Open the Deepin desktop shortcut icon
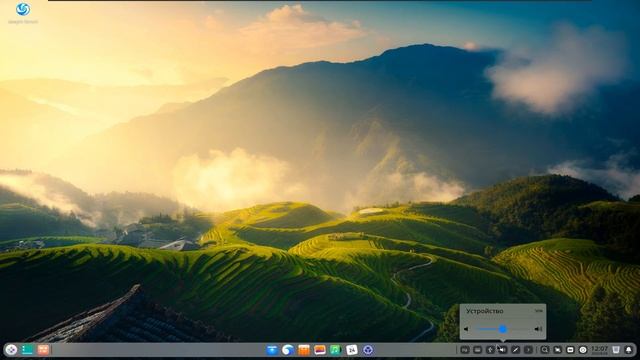640x360 pixels. coord(23,12)
